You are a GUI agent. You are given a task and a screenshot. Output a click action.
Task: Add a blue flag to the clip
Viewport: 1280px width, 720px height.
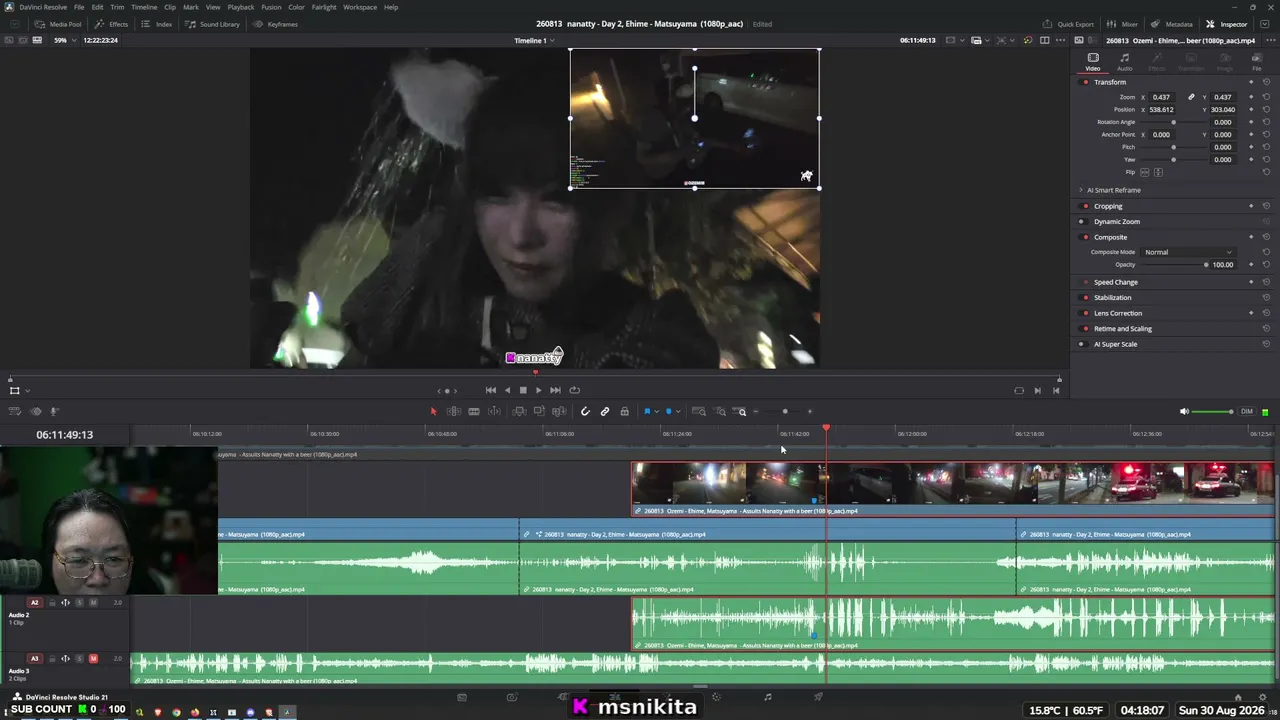coord(647,411)
